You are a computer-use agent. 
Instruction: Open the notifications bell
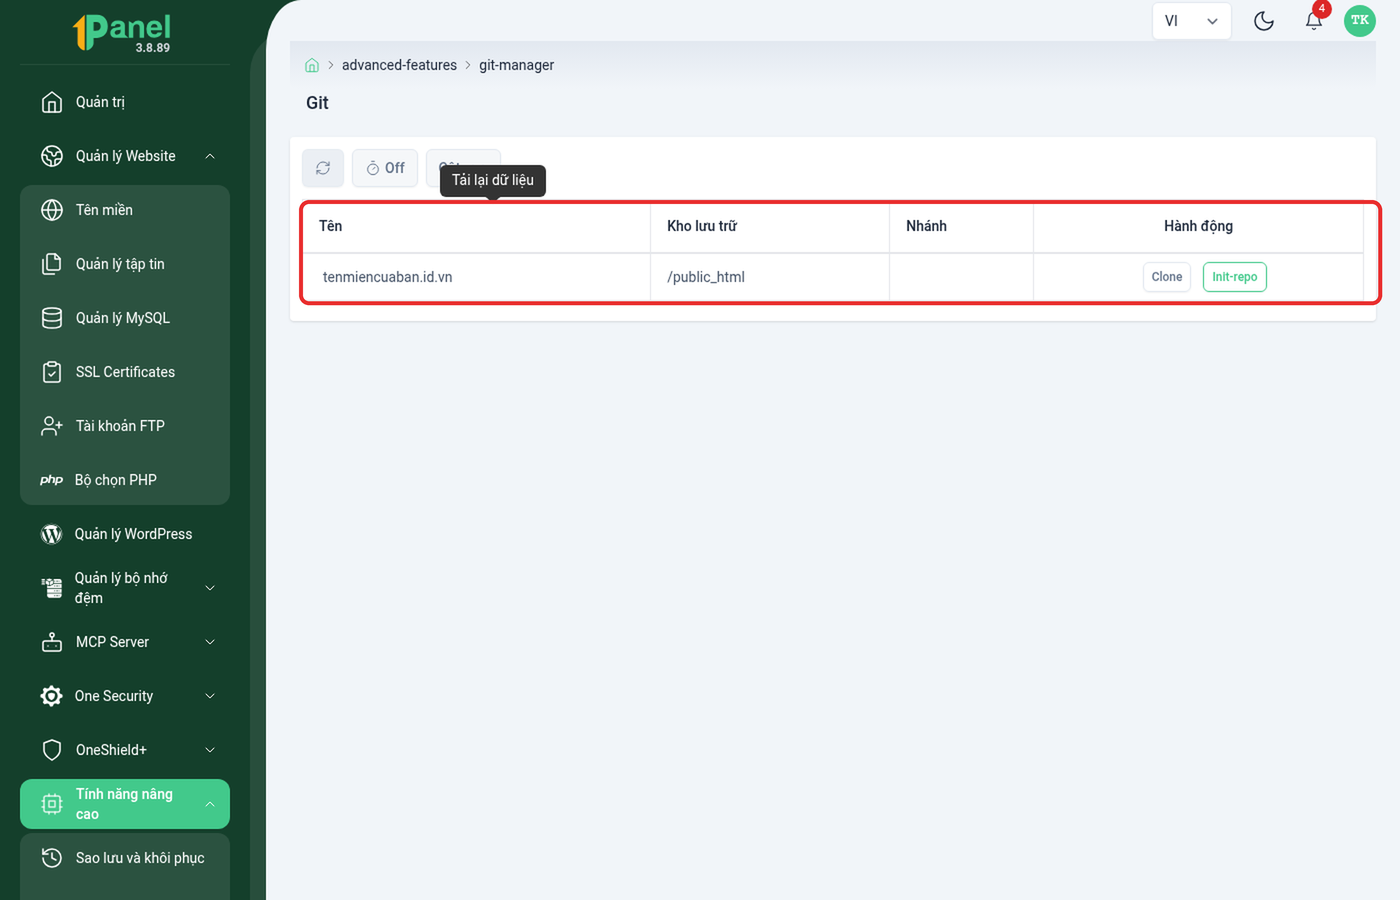click(x=1314, y=20)
